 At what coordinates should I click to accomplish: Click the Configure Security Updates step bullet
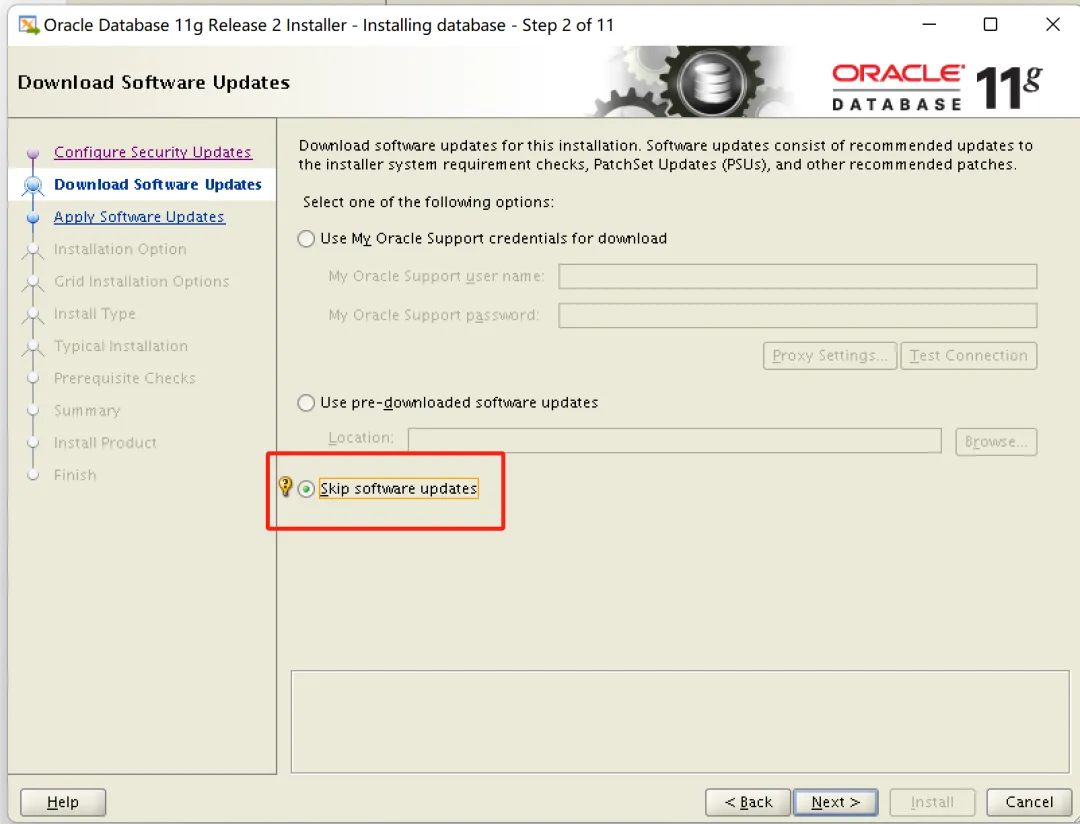32,153
